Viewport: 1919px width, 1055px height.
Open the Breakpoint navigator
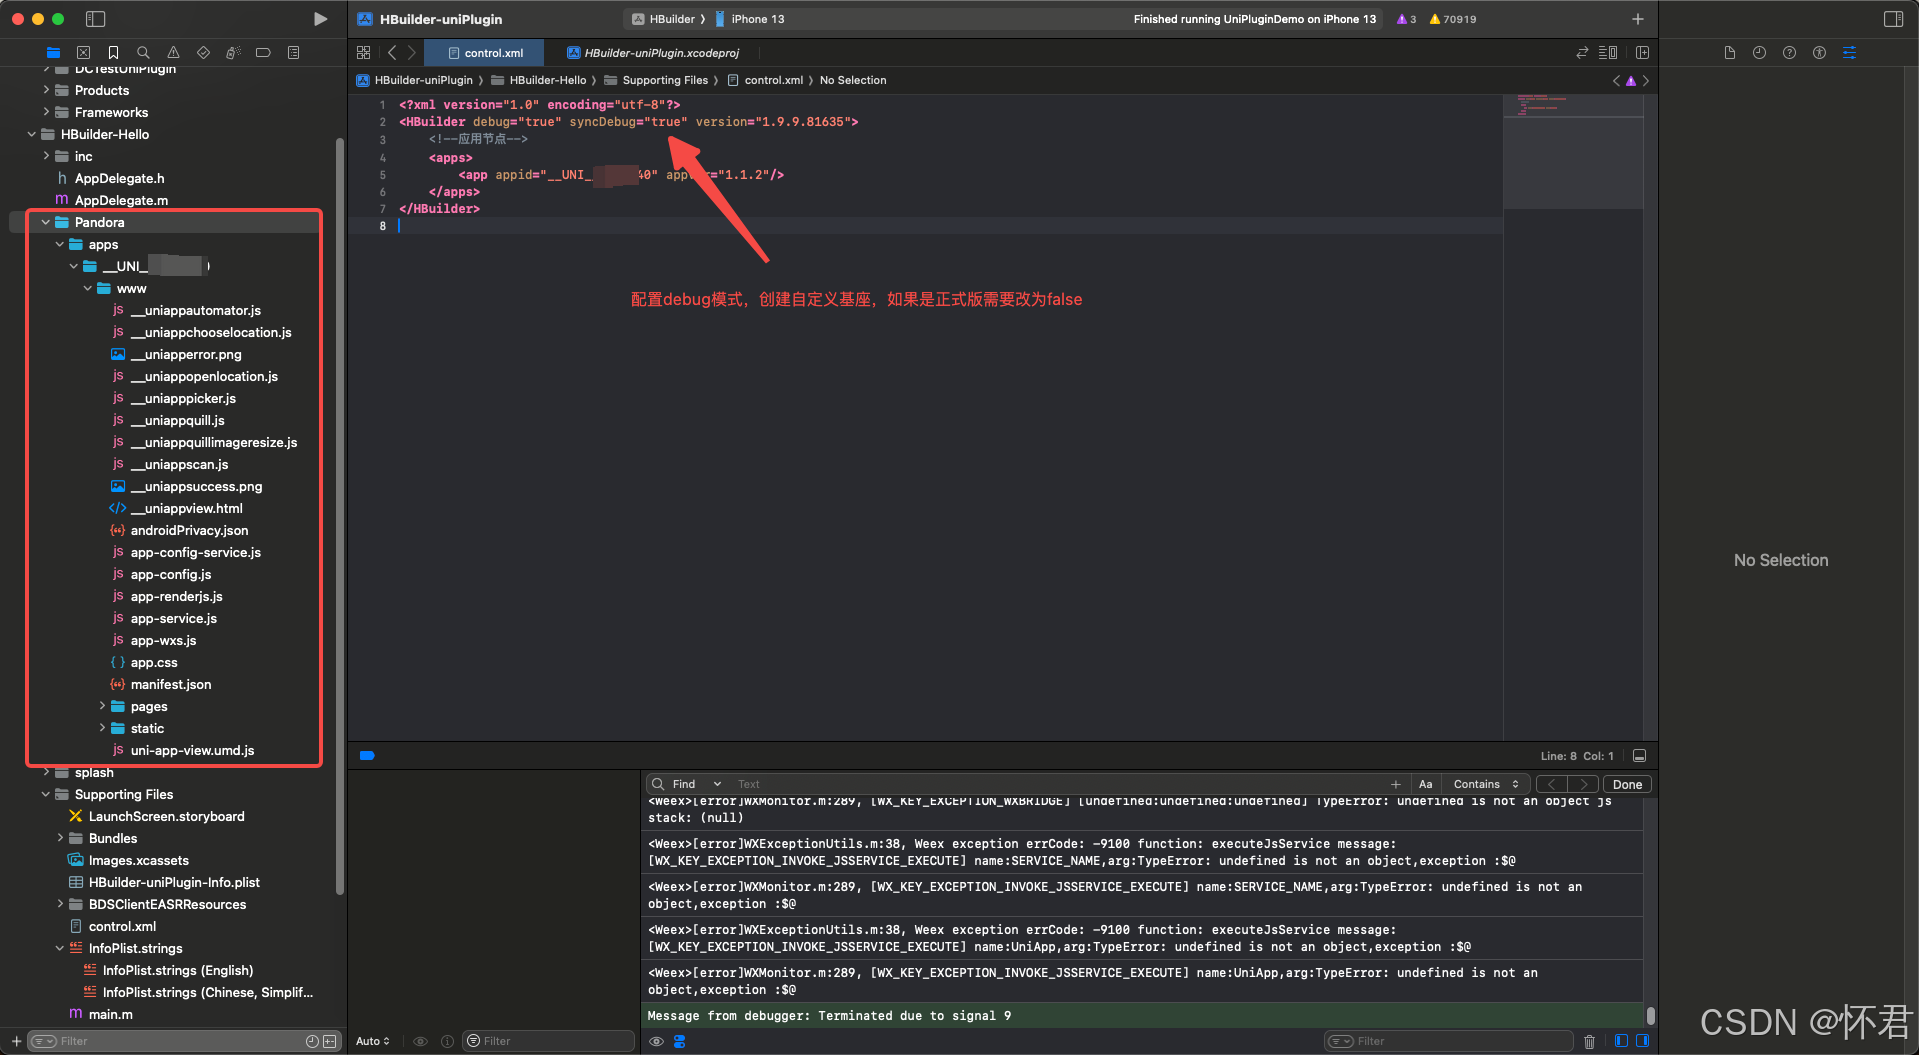(x=263, y=52)
